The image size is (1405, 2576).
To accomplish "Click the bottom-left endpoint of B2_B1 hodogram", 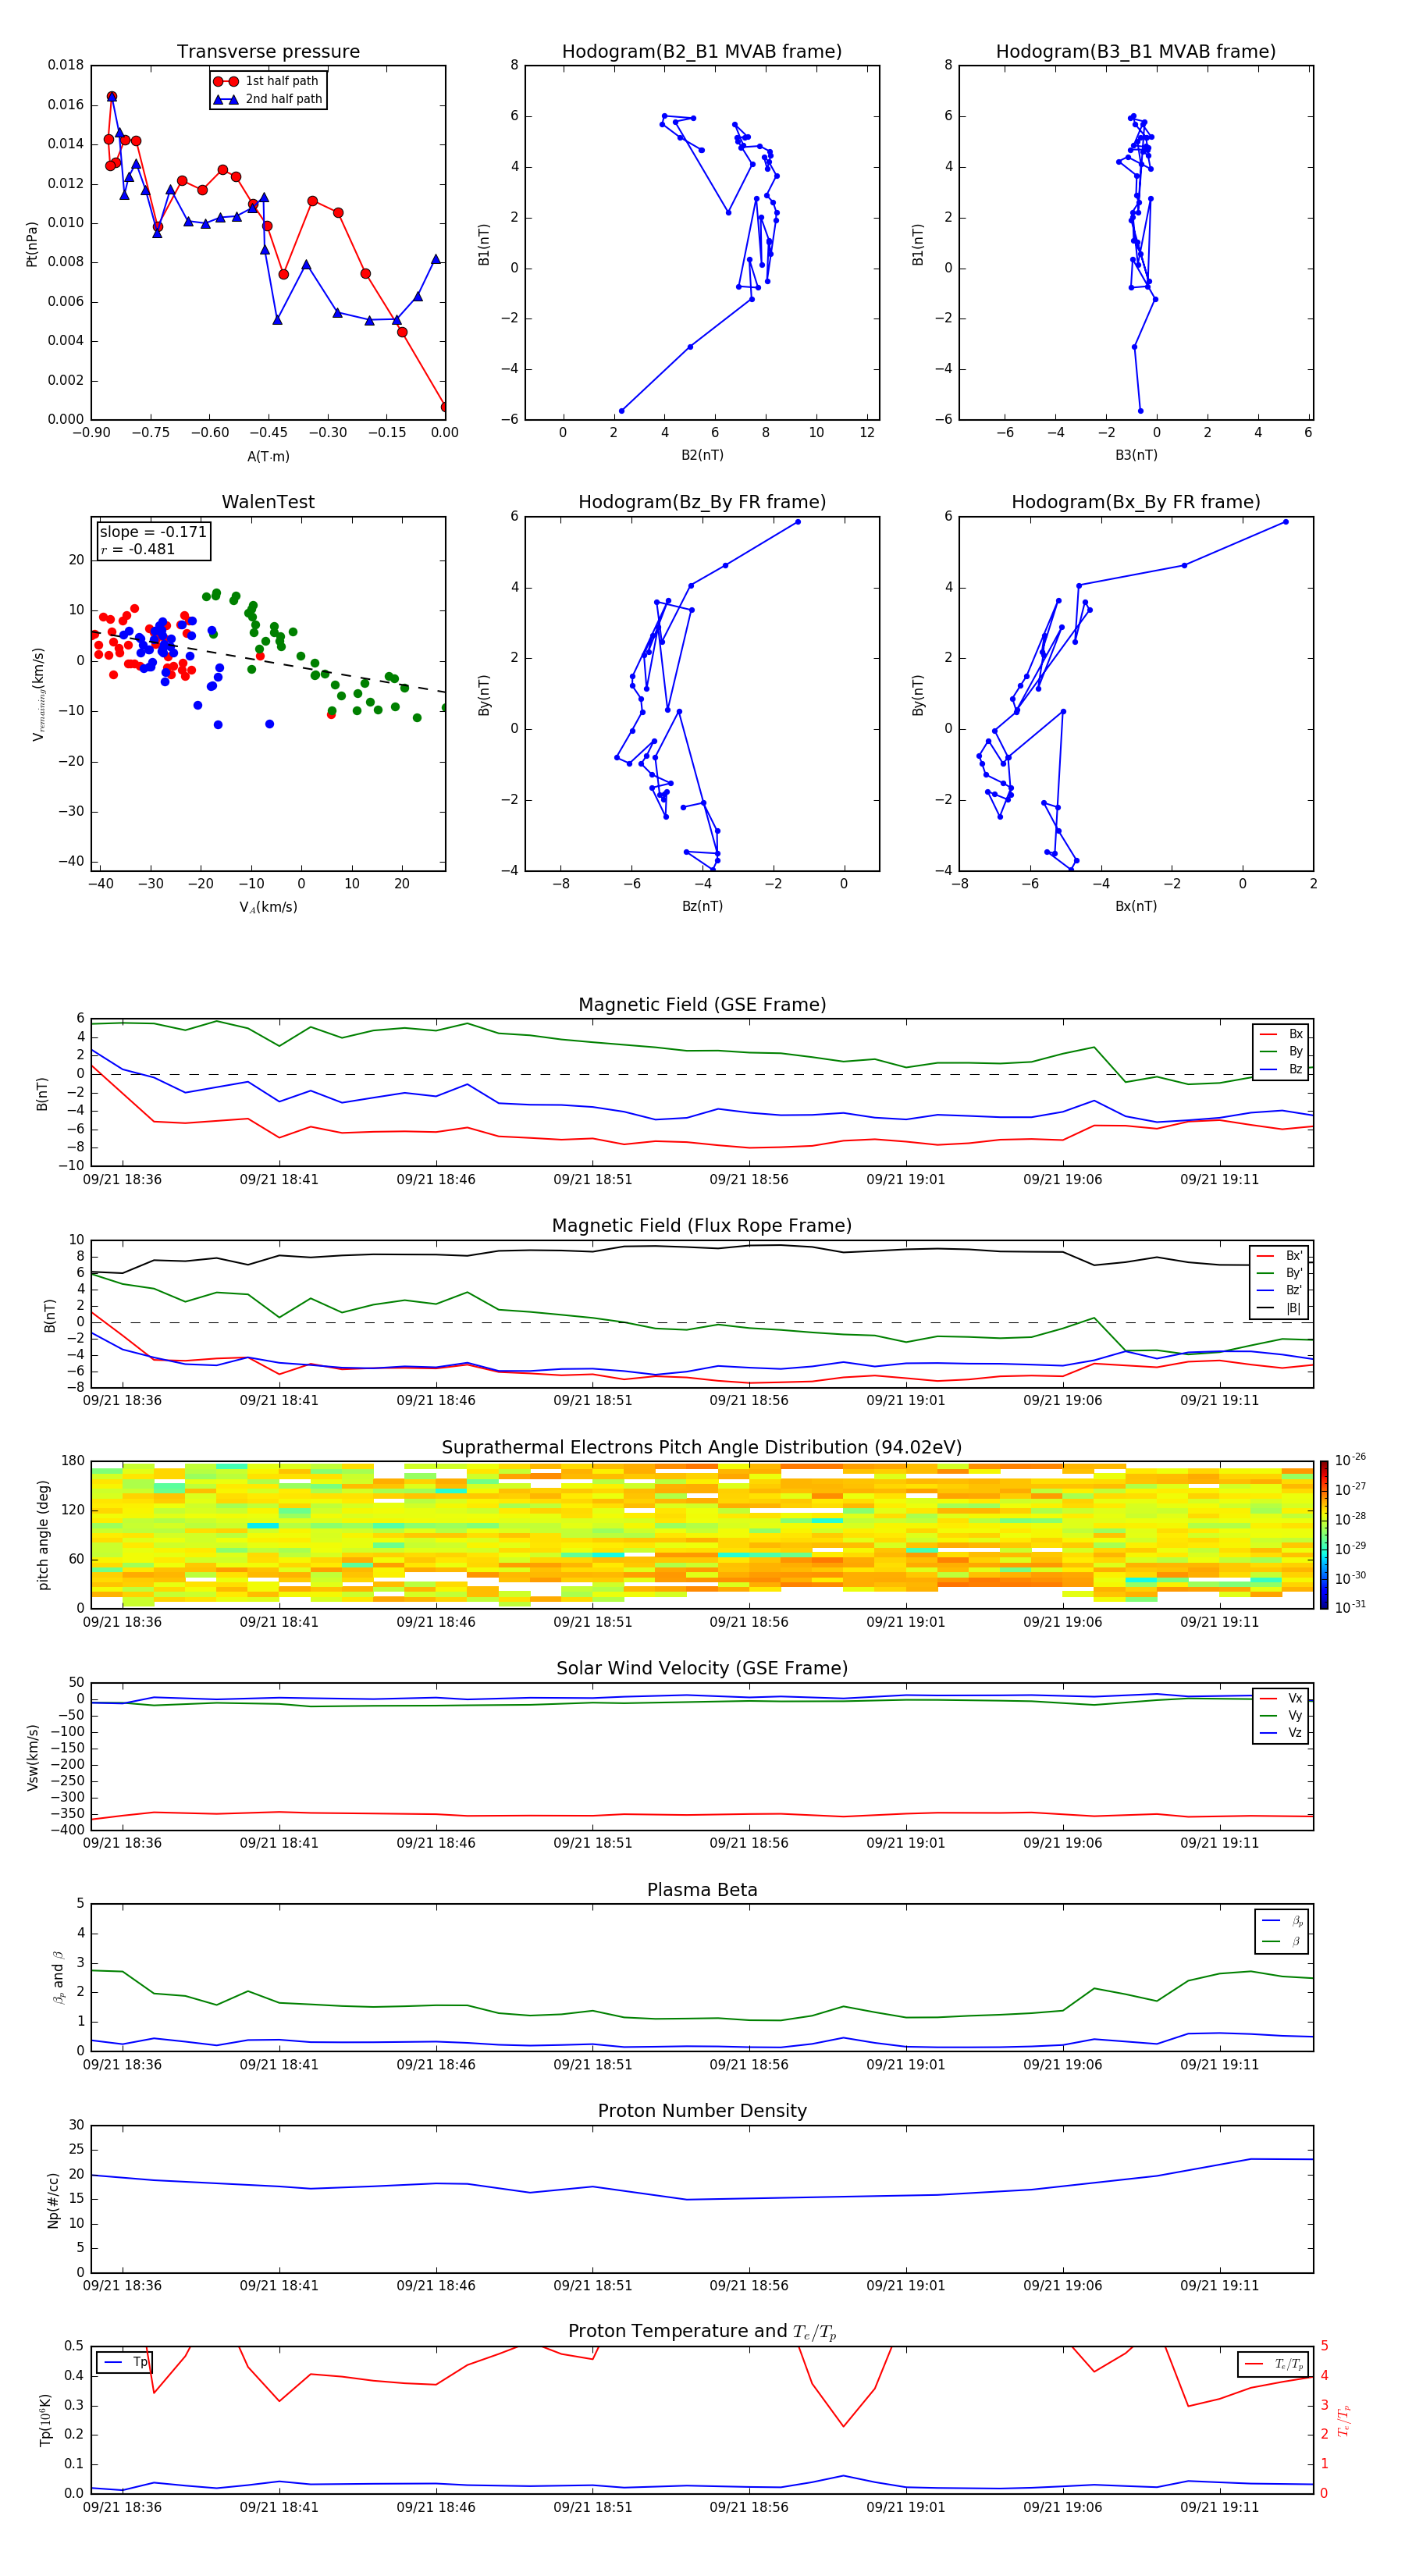I will (621, 411).
